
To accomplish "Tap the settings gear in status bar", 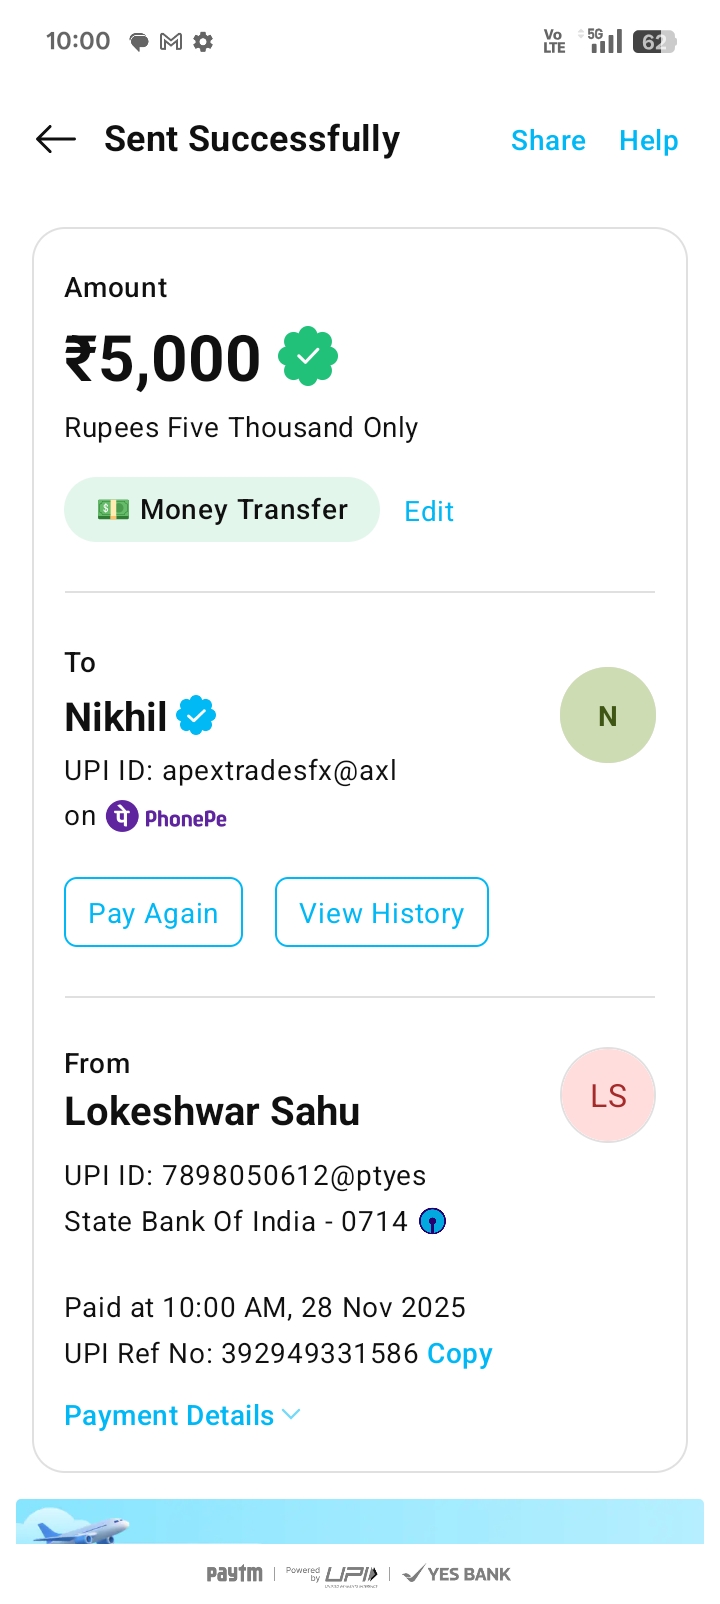I will point(203,42).
